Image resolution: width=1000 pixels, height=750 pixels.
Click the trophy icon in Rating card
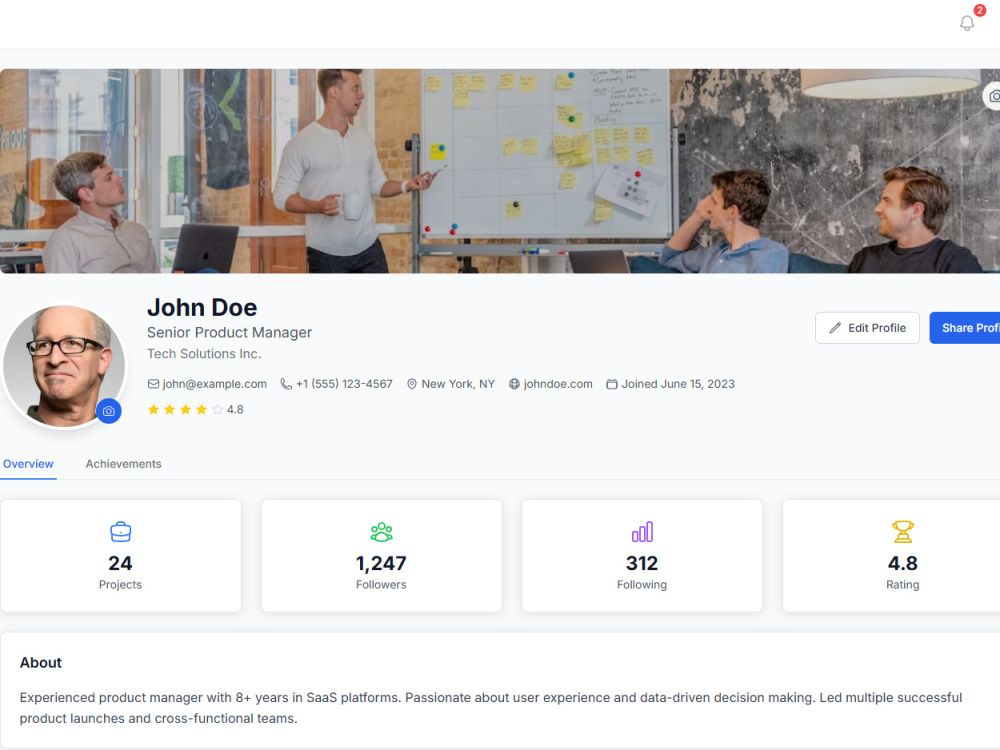pyautogui.click(x=903, y=532)
